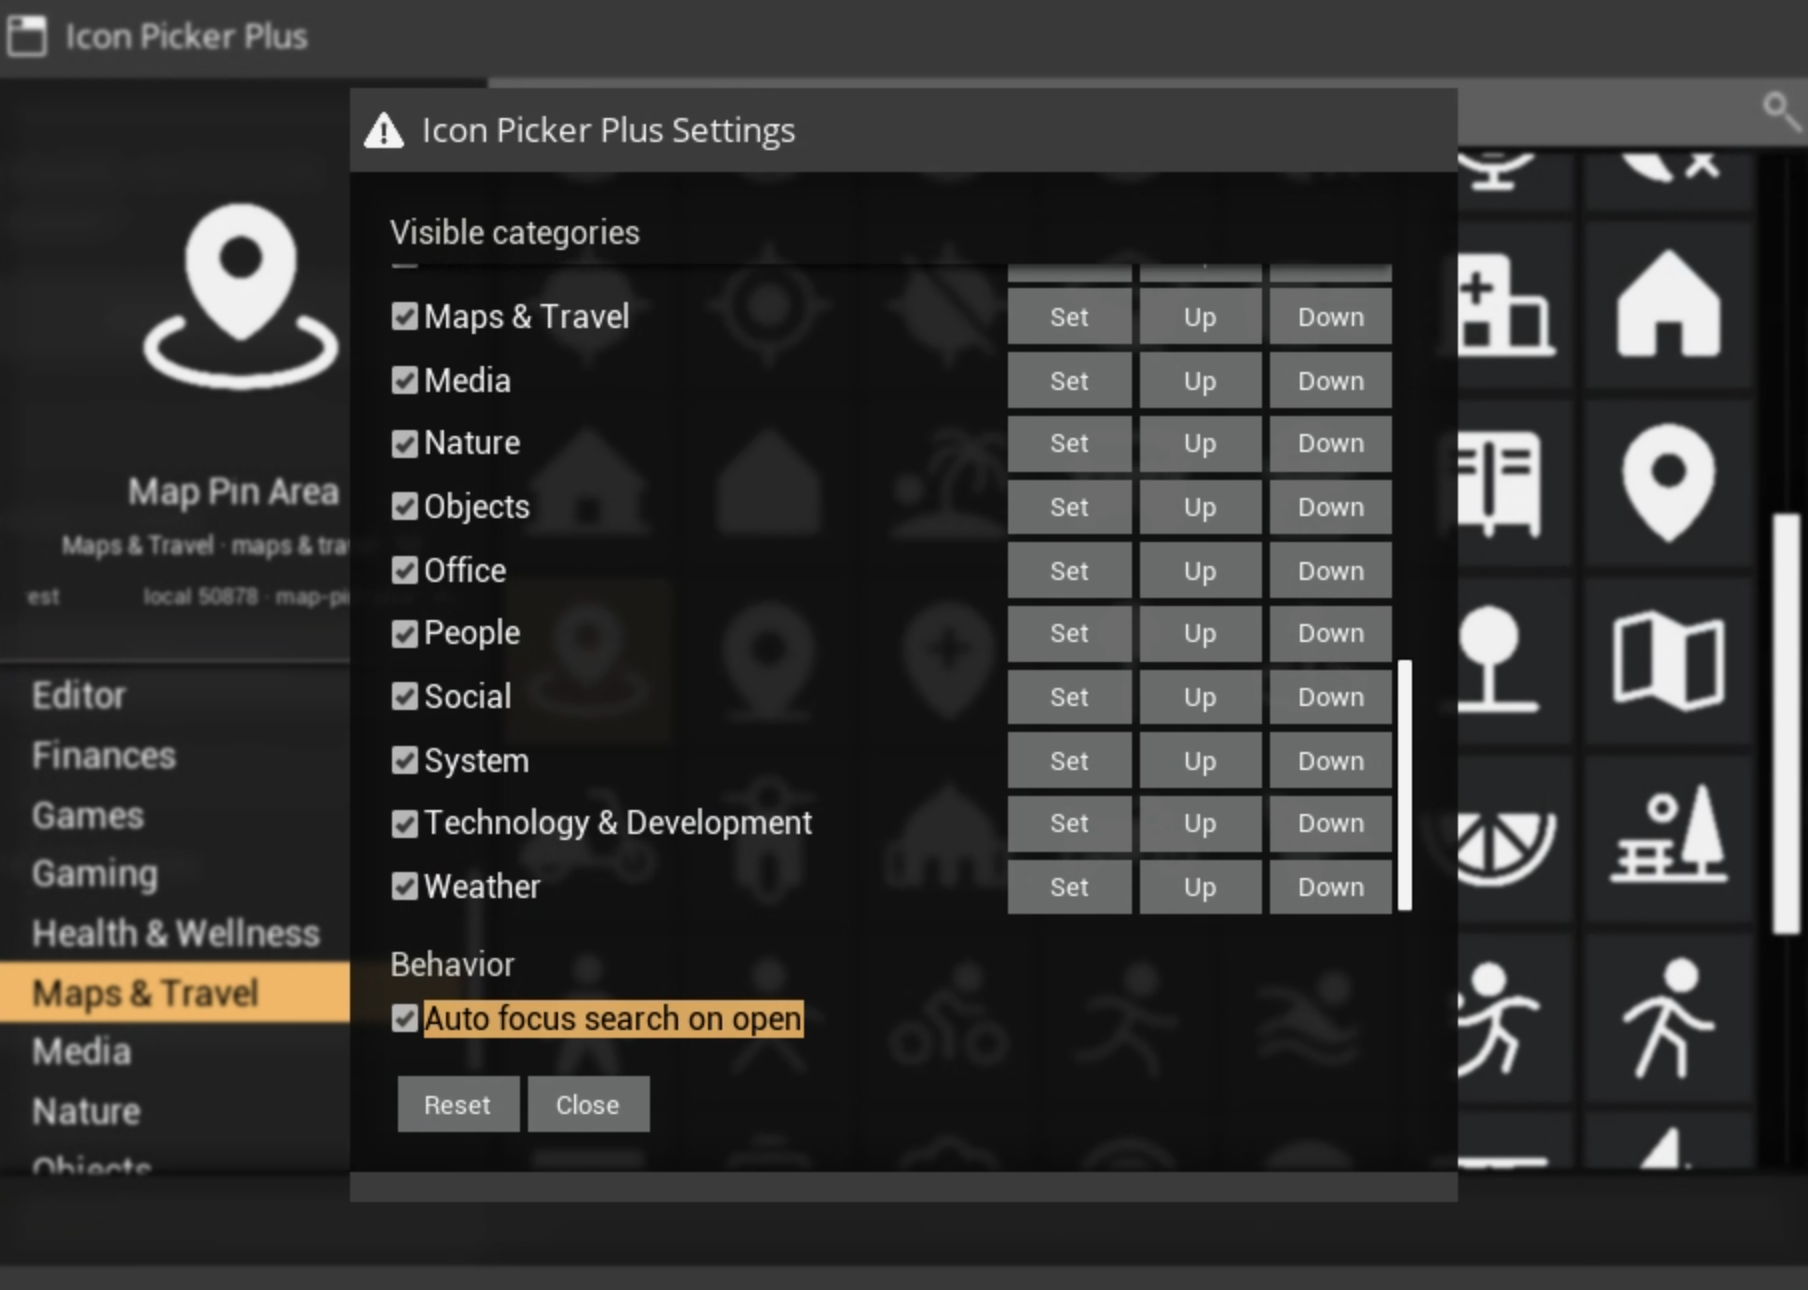Screen dimensions: 1808x1290
Task: Move the Maps & Travel category Down
Action: point(1331,317)
